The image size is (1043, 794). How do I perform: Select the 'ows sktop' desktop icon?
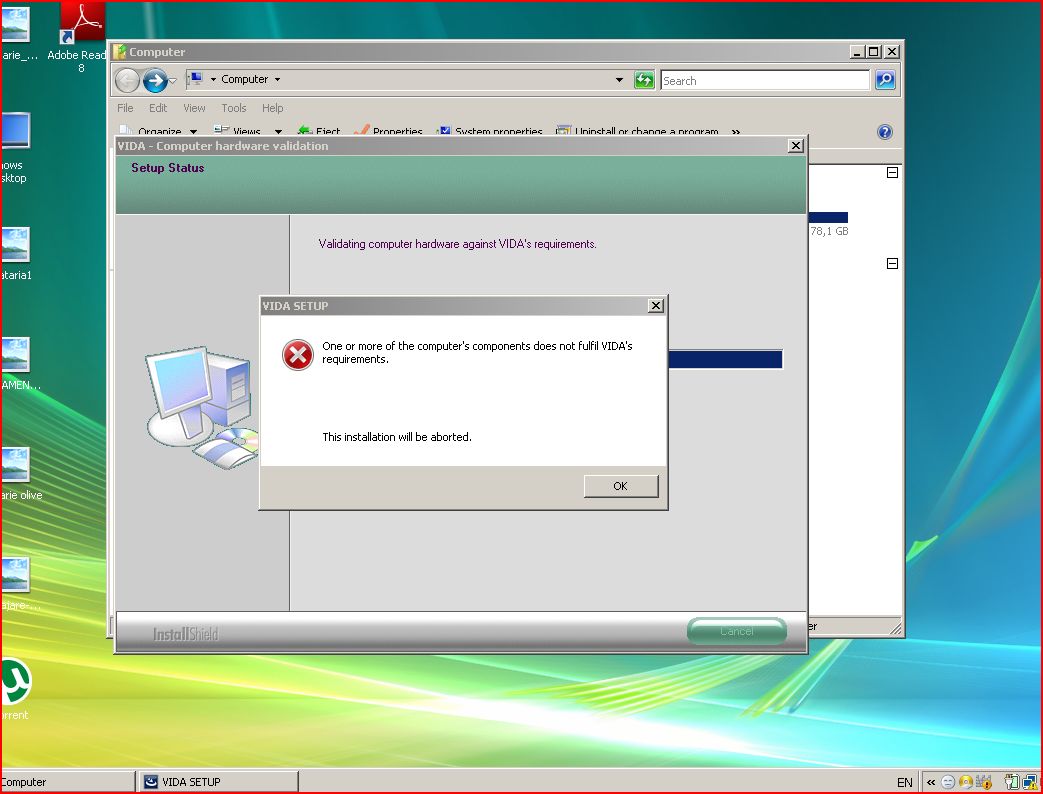click(15, 148)
